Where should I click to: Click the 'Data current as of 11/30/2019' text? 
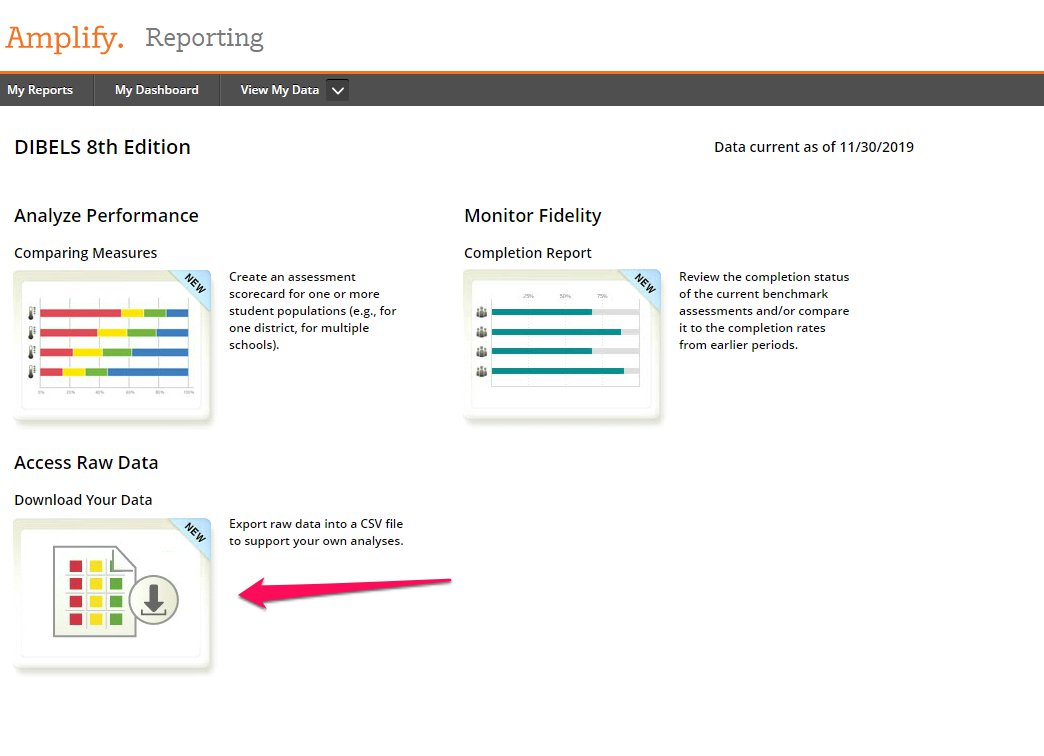point(814,147)
